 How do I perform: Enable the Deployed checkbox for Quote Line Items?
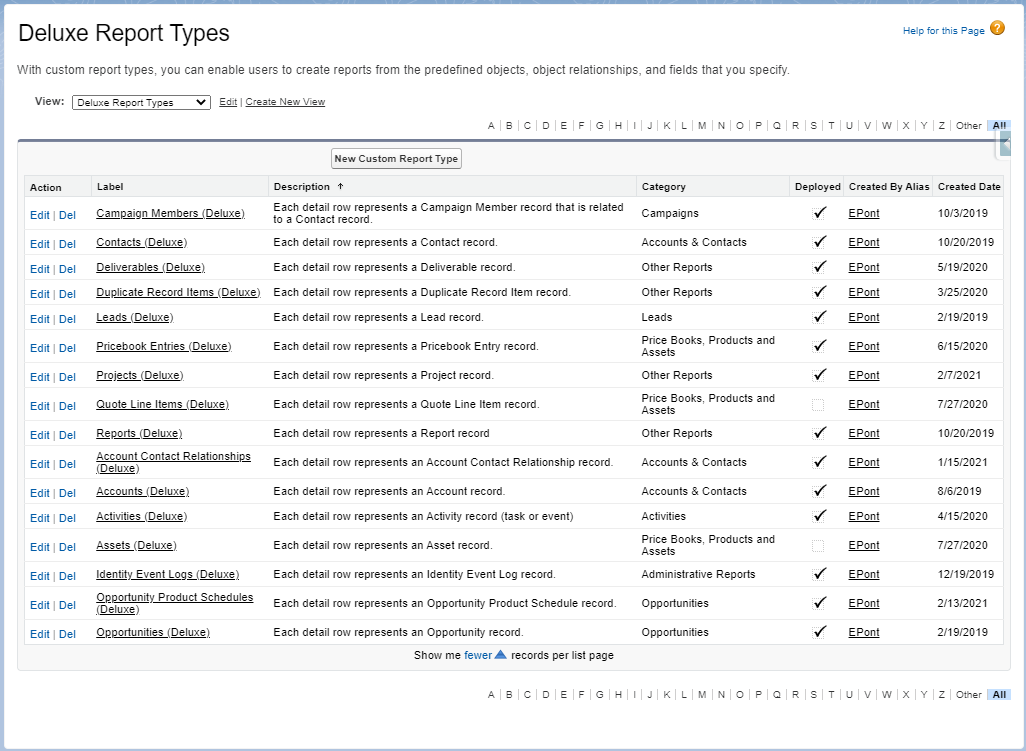click(820, 404)
